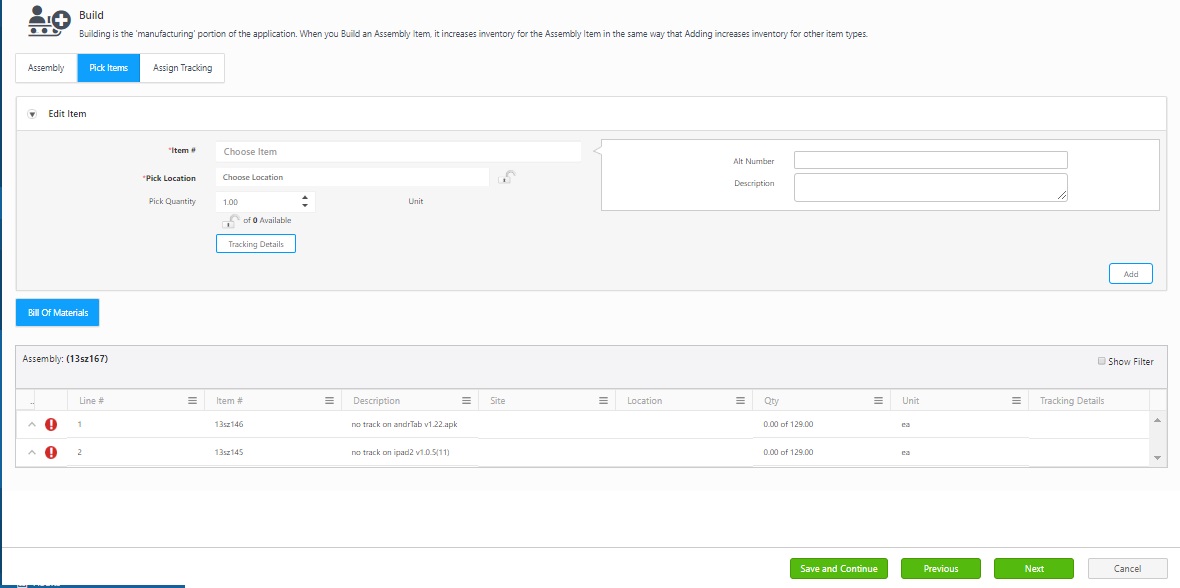Enable the Show Filter checkbox
Viewport: 1180px width, 588px height.
coord(1102,362)
